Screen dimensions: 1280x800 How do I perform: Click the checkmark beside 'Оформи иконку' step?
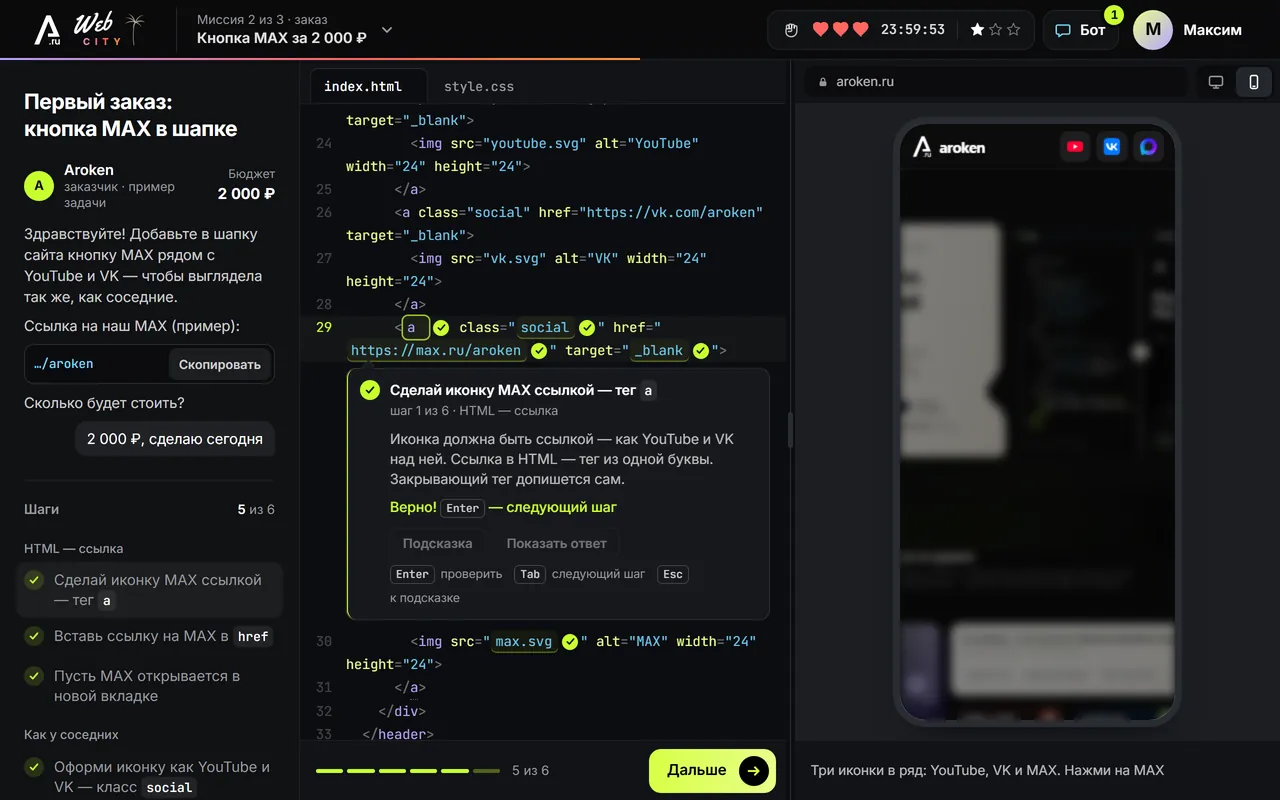pos(34,767)
